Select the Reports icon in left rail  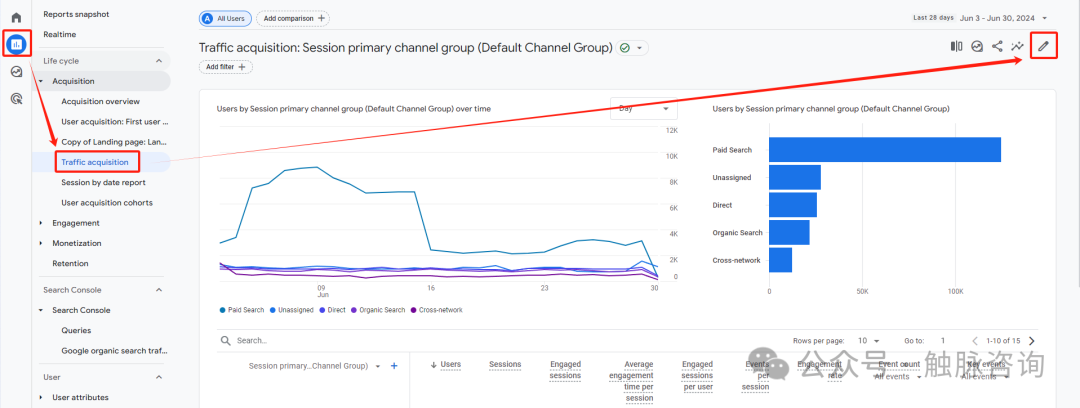coord(16,45)
